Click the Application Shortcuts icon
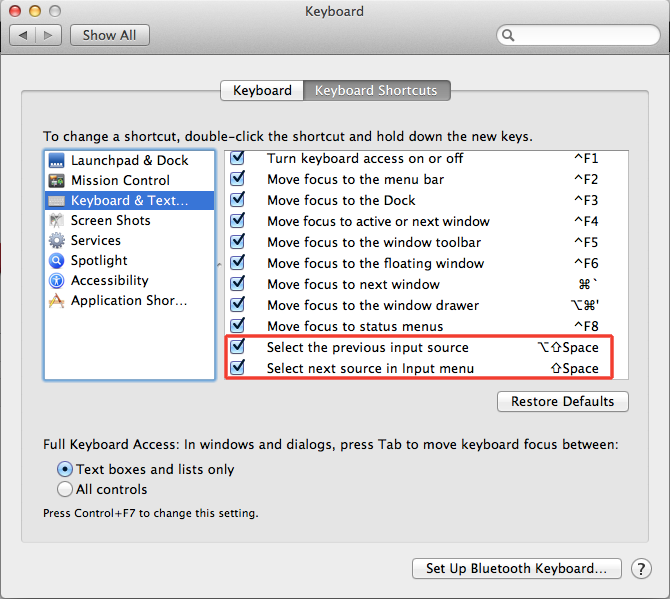The height and width of the screenshot is (599, 670). (x=56, y=301)
